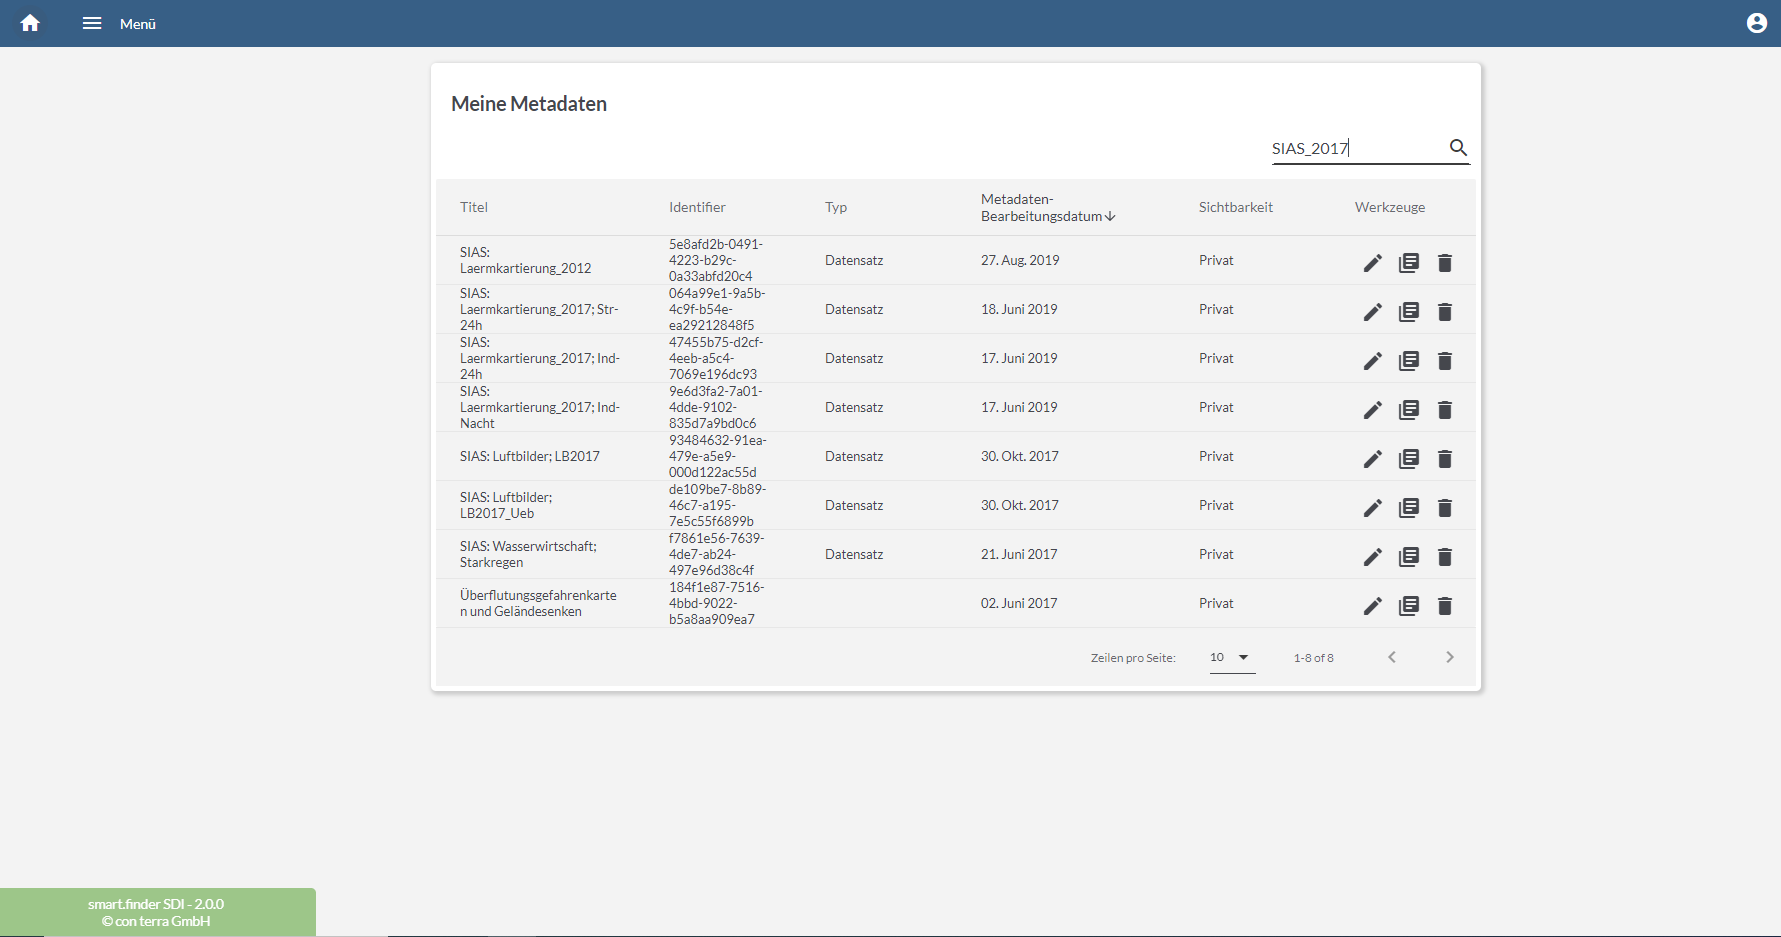Delete Laermkartierung_2017; Ind-Nacht record

click(x=1445, y=410)
